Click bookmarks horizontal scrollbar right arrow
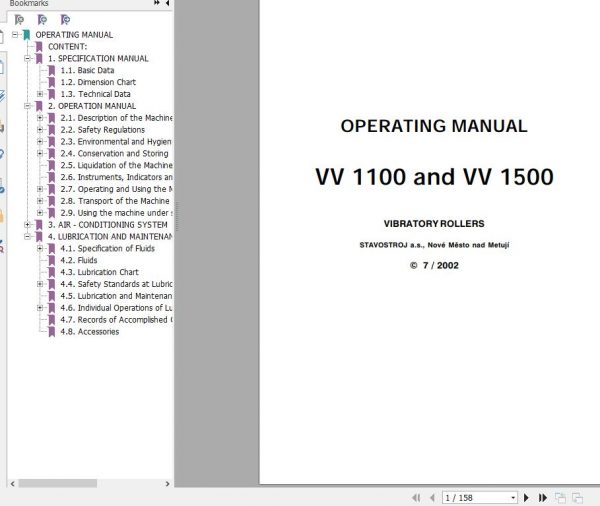The image size is (600, 506). 167,484
